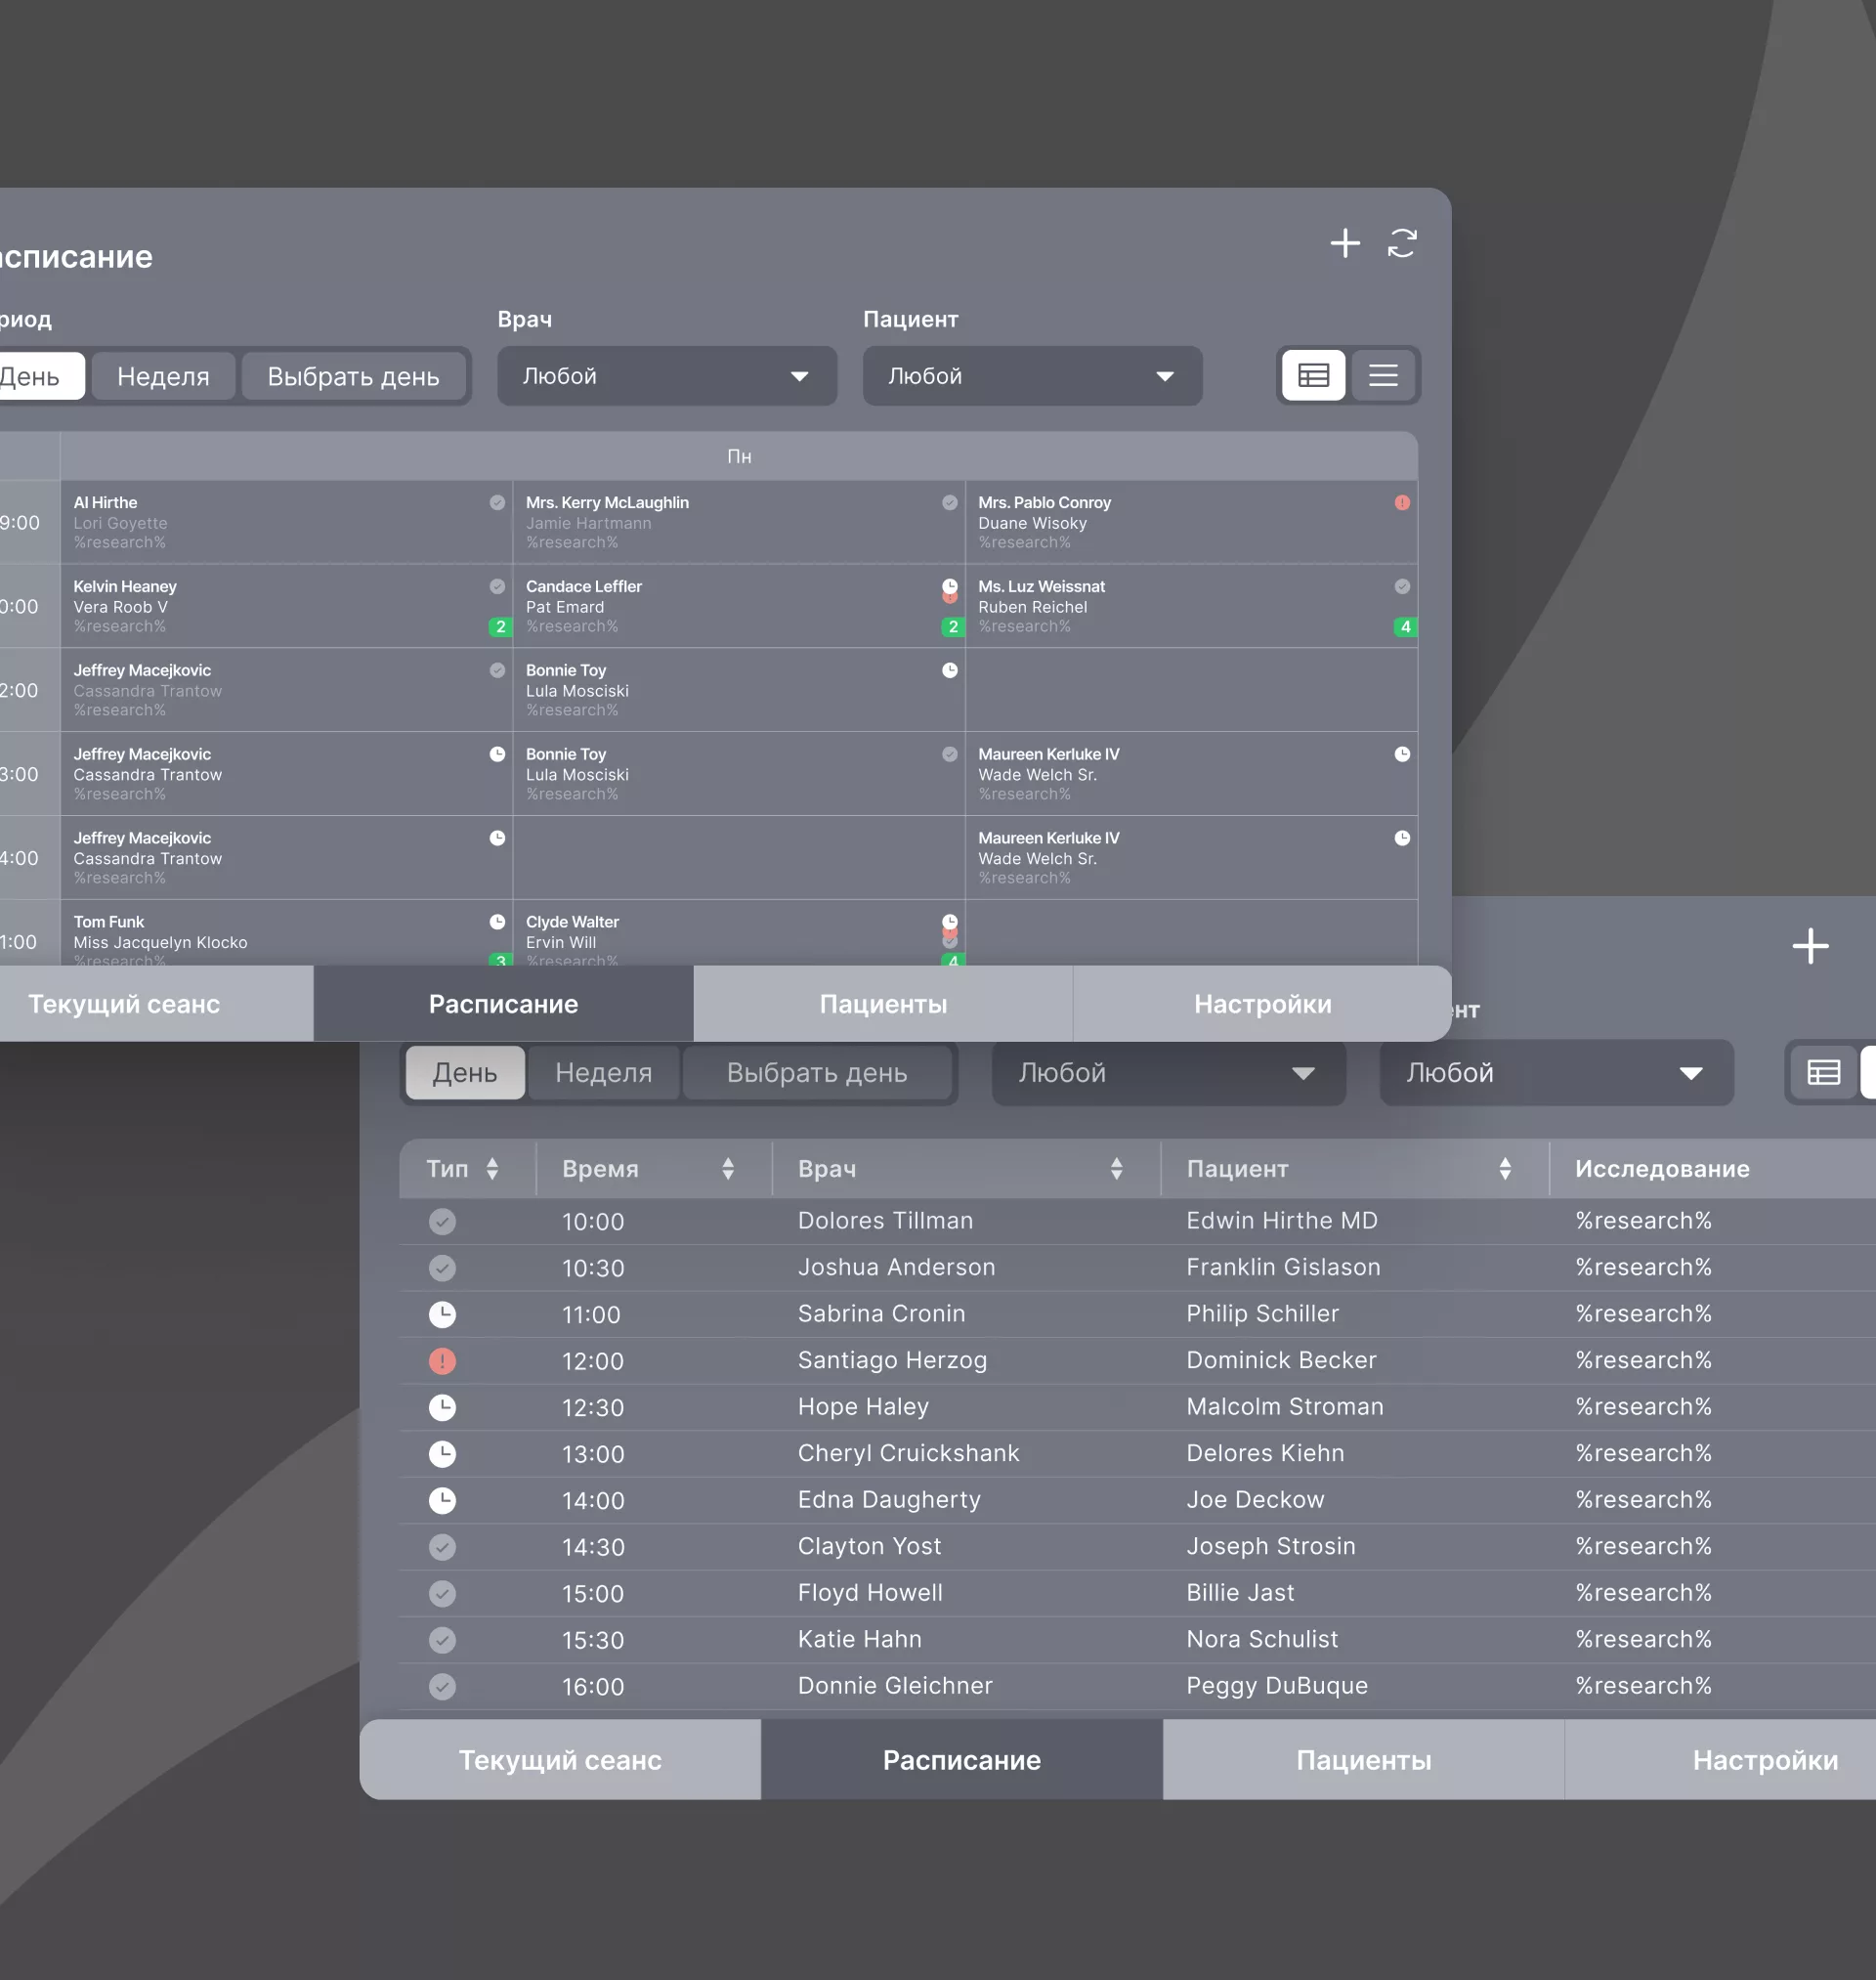Image resolution: width=1876 pixels, height=1980 pixels.
Task: Open Текущий сеанс tab in lower panel
Action: click(x=560, y=1760)
